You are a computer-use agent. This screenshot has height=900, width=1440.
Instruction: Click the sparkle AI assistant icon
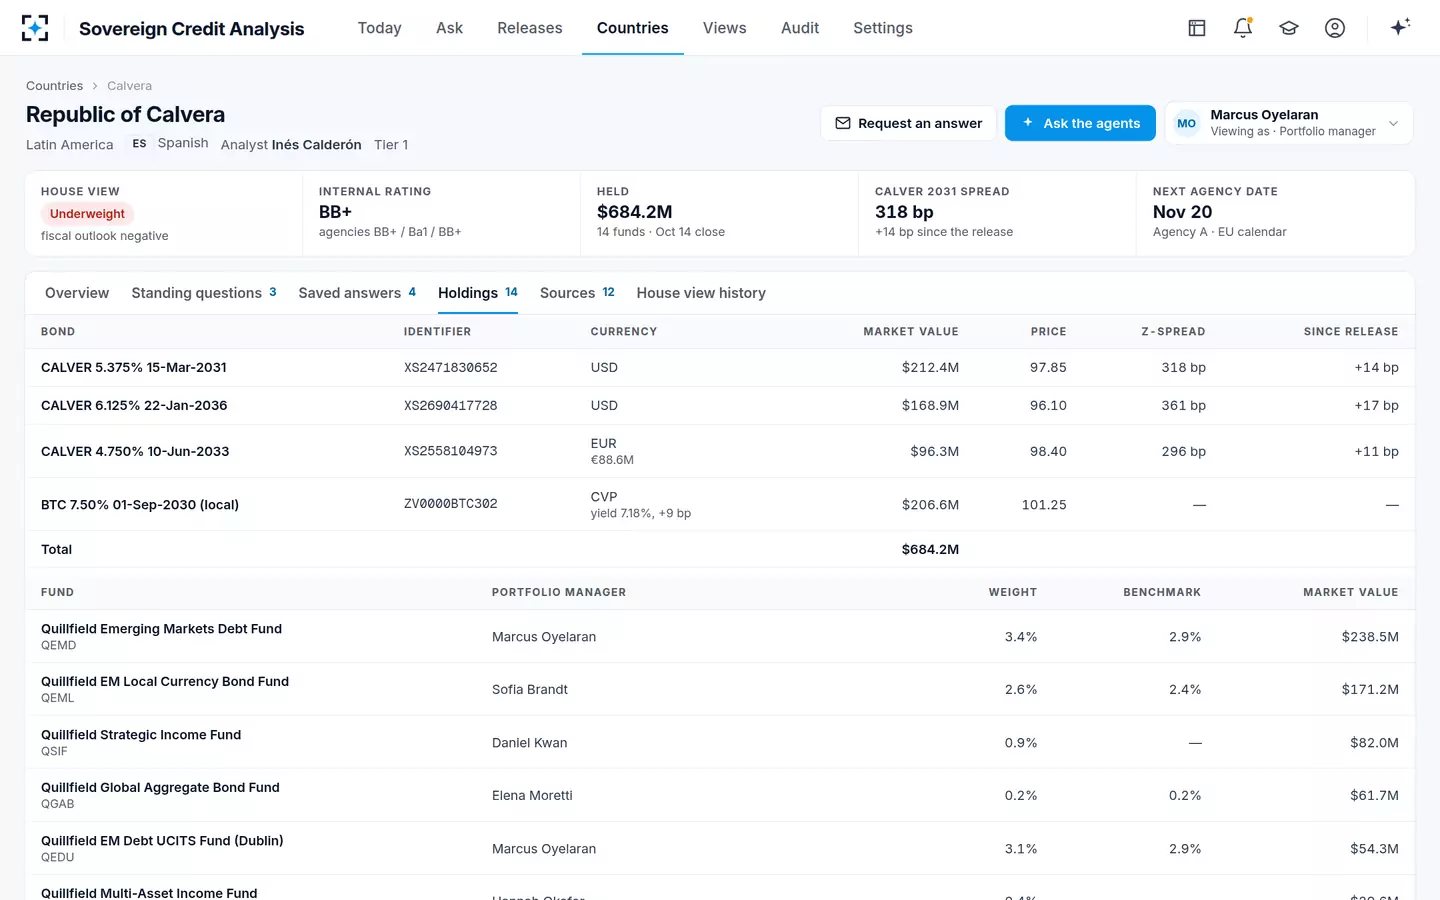click(1400, 27)
